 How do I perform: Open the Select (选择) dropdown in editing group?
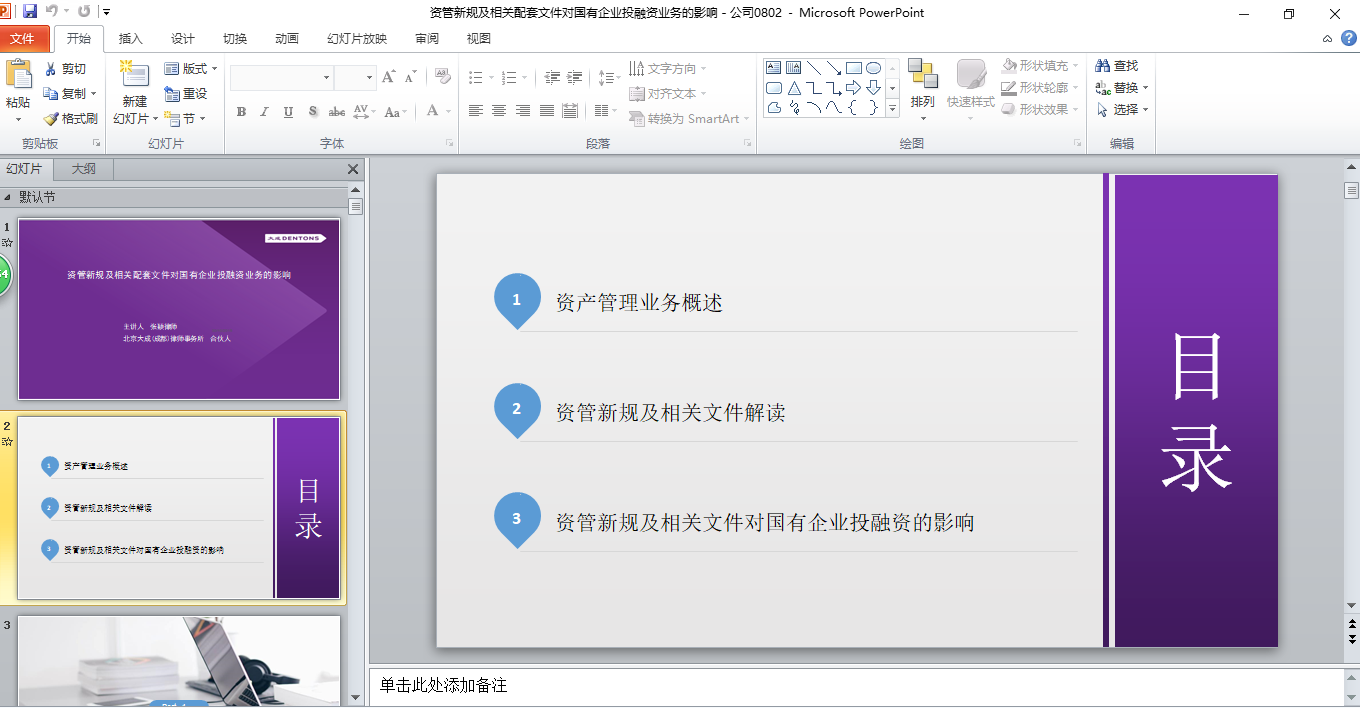[x=1123, y=110]
